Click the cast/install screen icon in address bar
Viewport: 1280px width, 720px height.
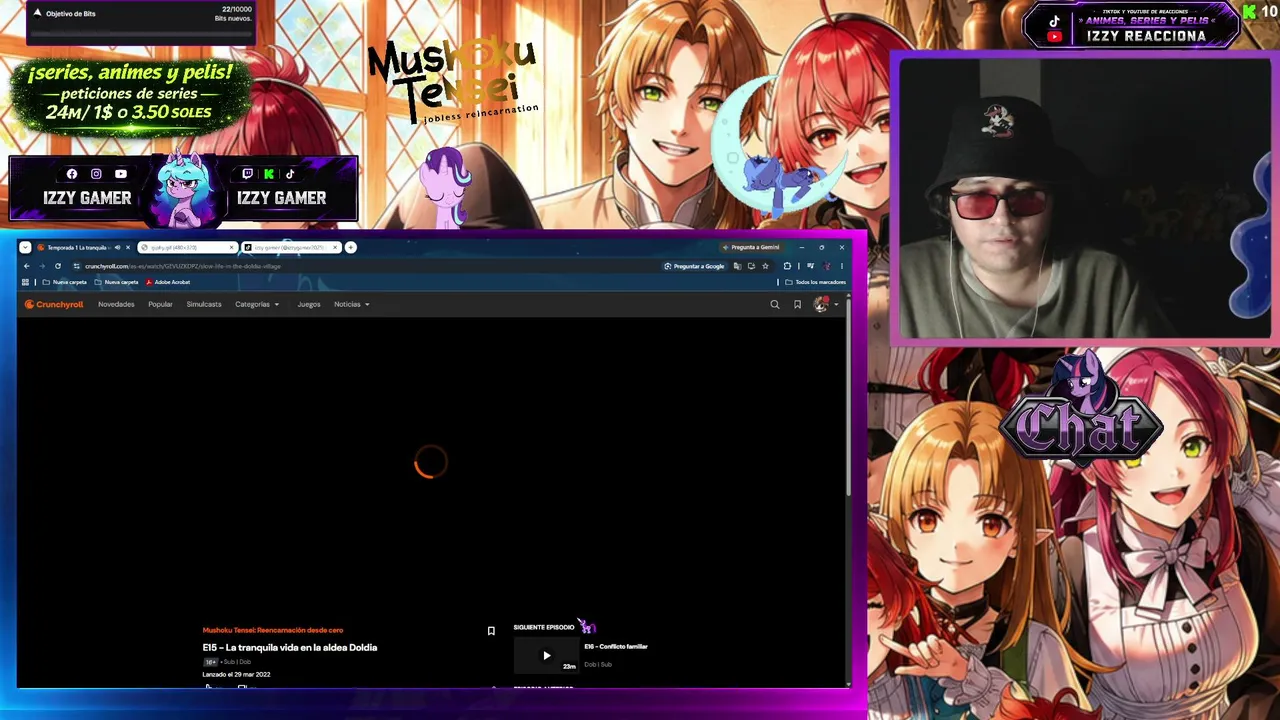click(751, 266)
